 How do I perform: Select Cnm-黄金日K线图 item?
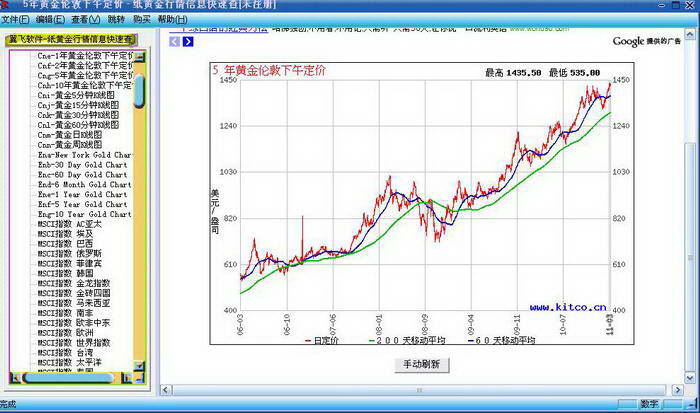click(70, 135)
